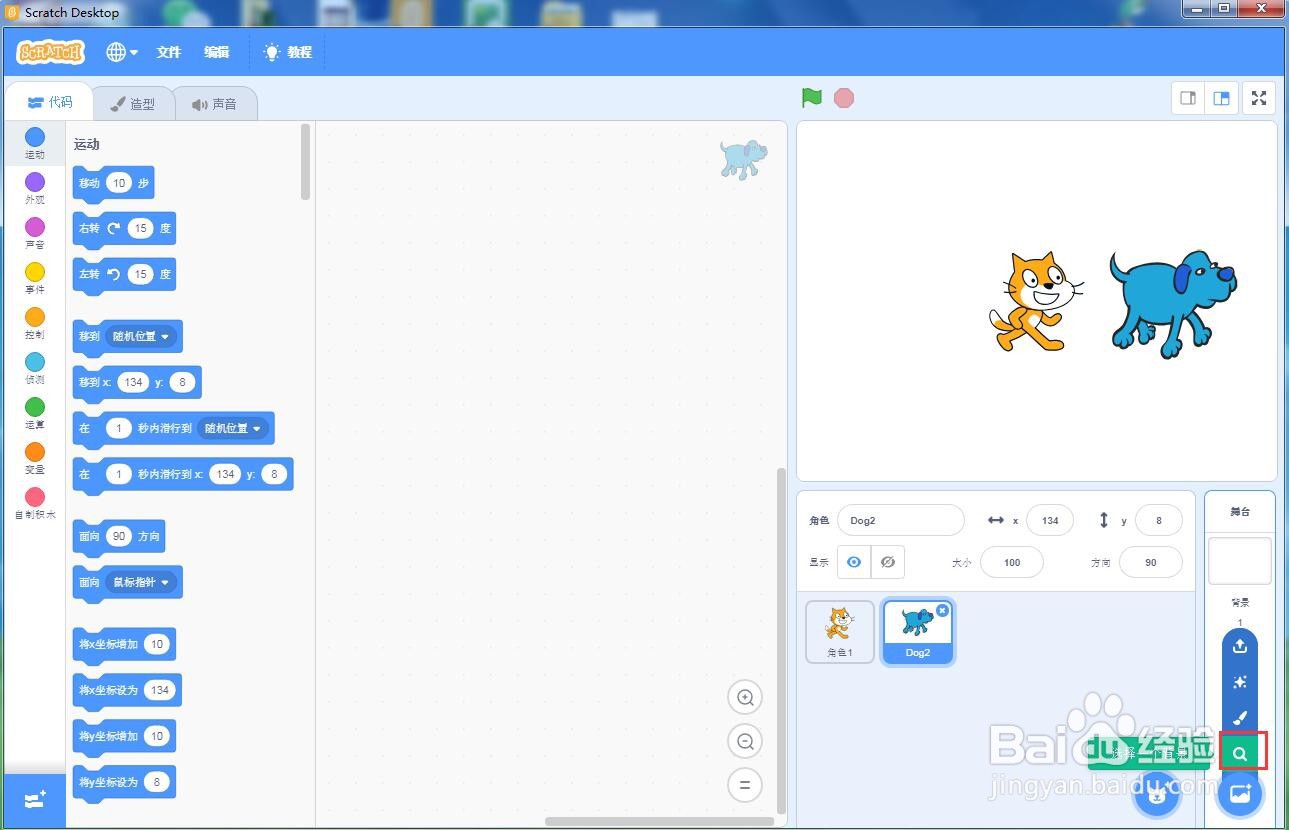Image resolution: width=1289 pixels, height=830 pixels.
Task: Open the 编辑 menu
Action: (x=217, y=52)
